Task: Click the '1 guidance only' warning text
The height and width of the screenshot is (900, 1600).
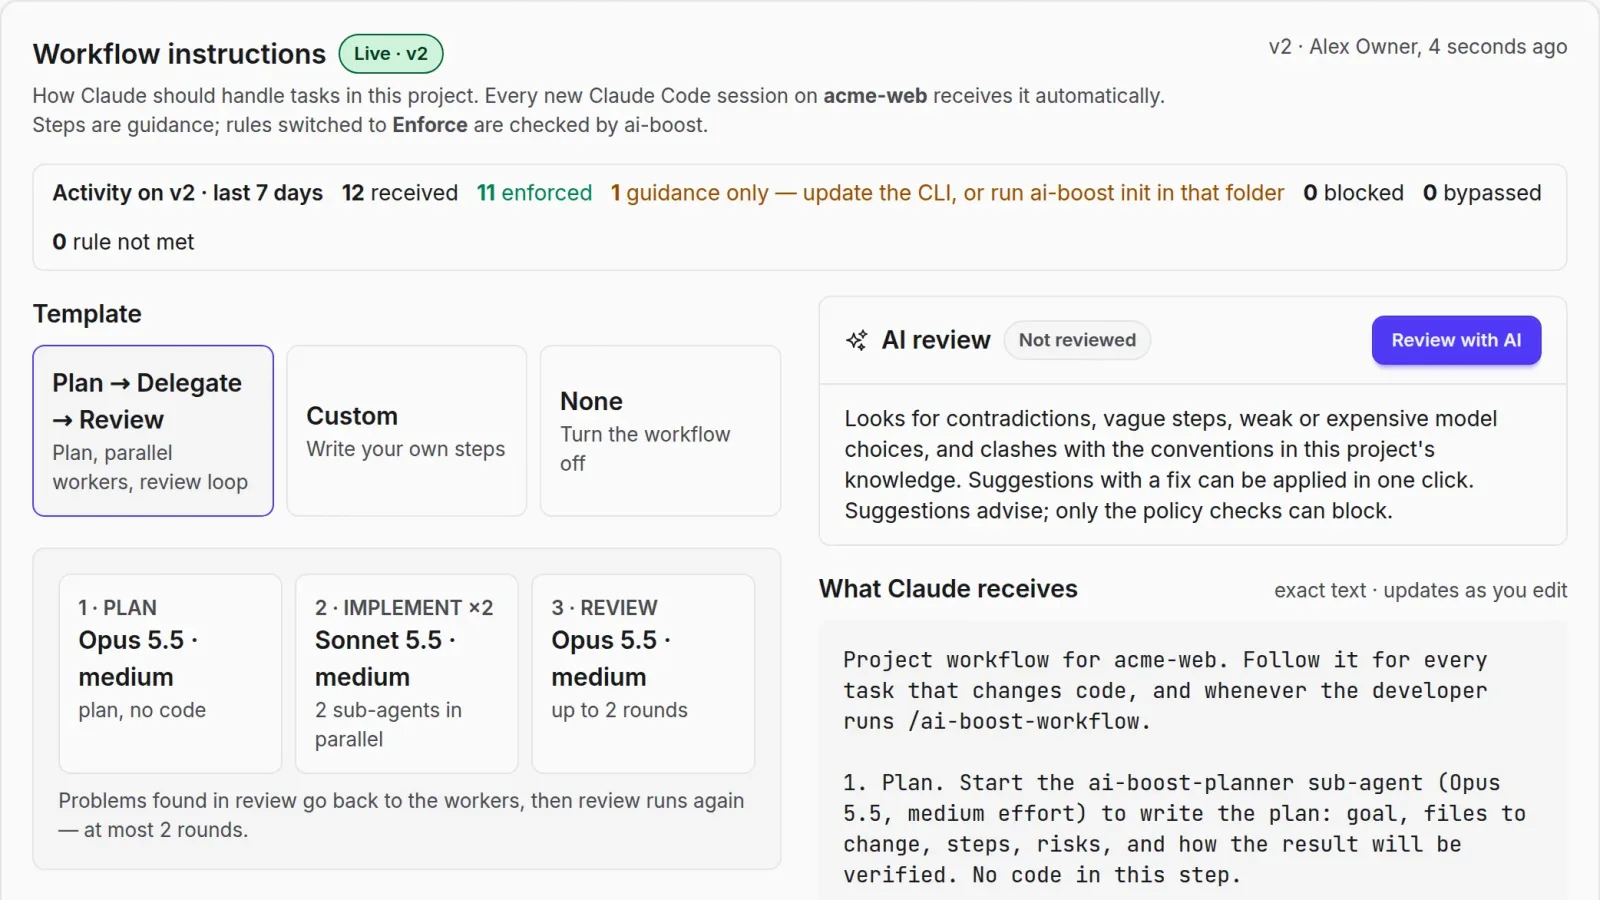Action: tap(947, 193)
